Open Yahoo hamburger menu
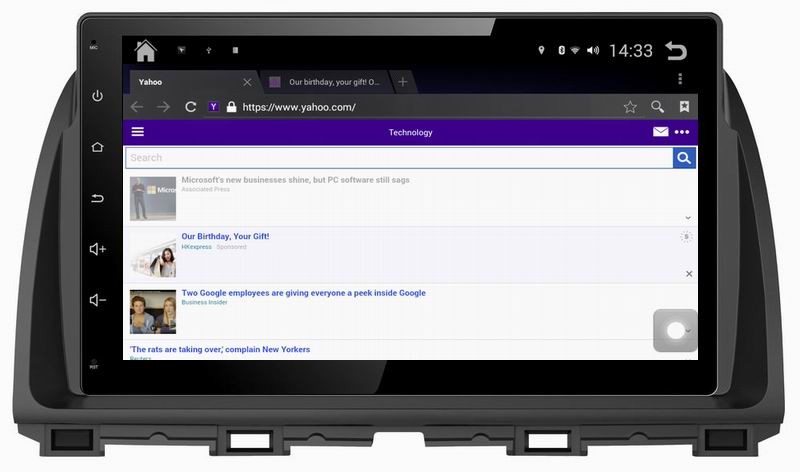Screen dimensions: 800x472 coord(138,132)
